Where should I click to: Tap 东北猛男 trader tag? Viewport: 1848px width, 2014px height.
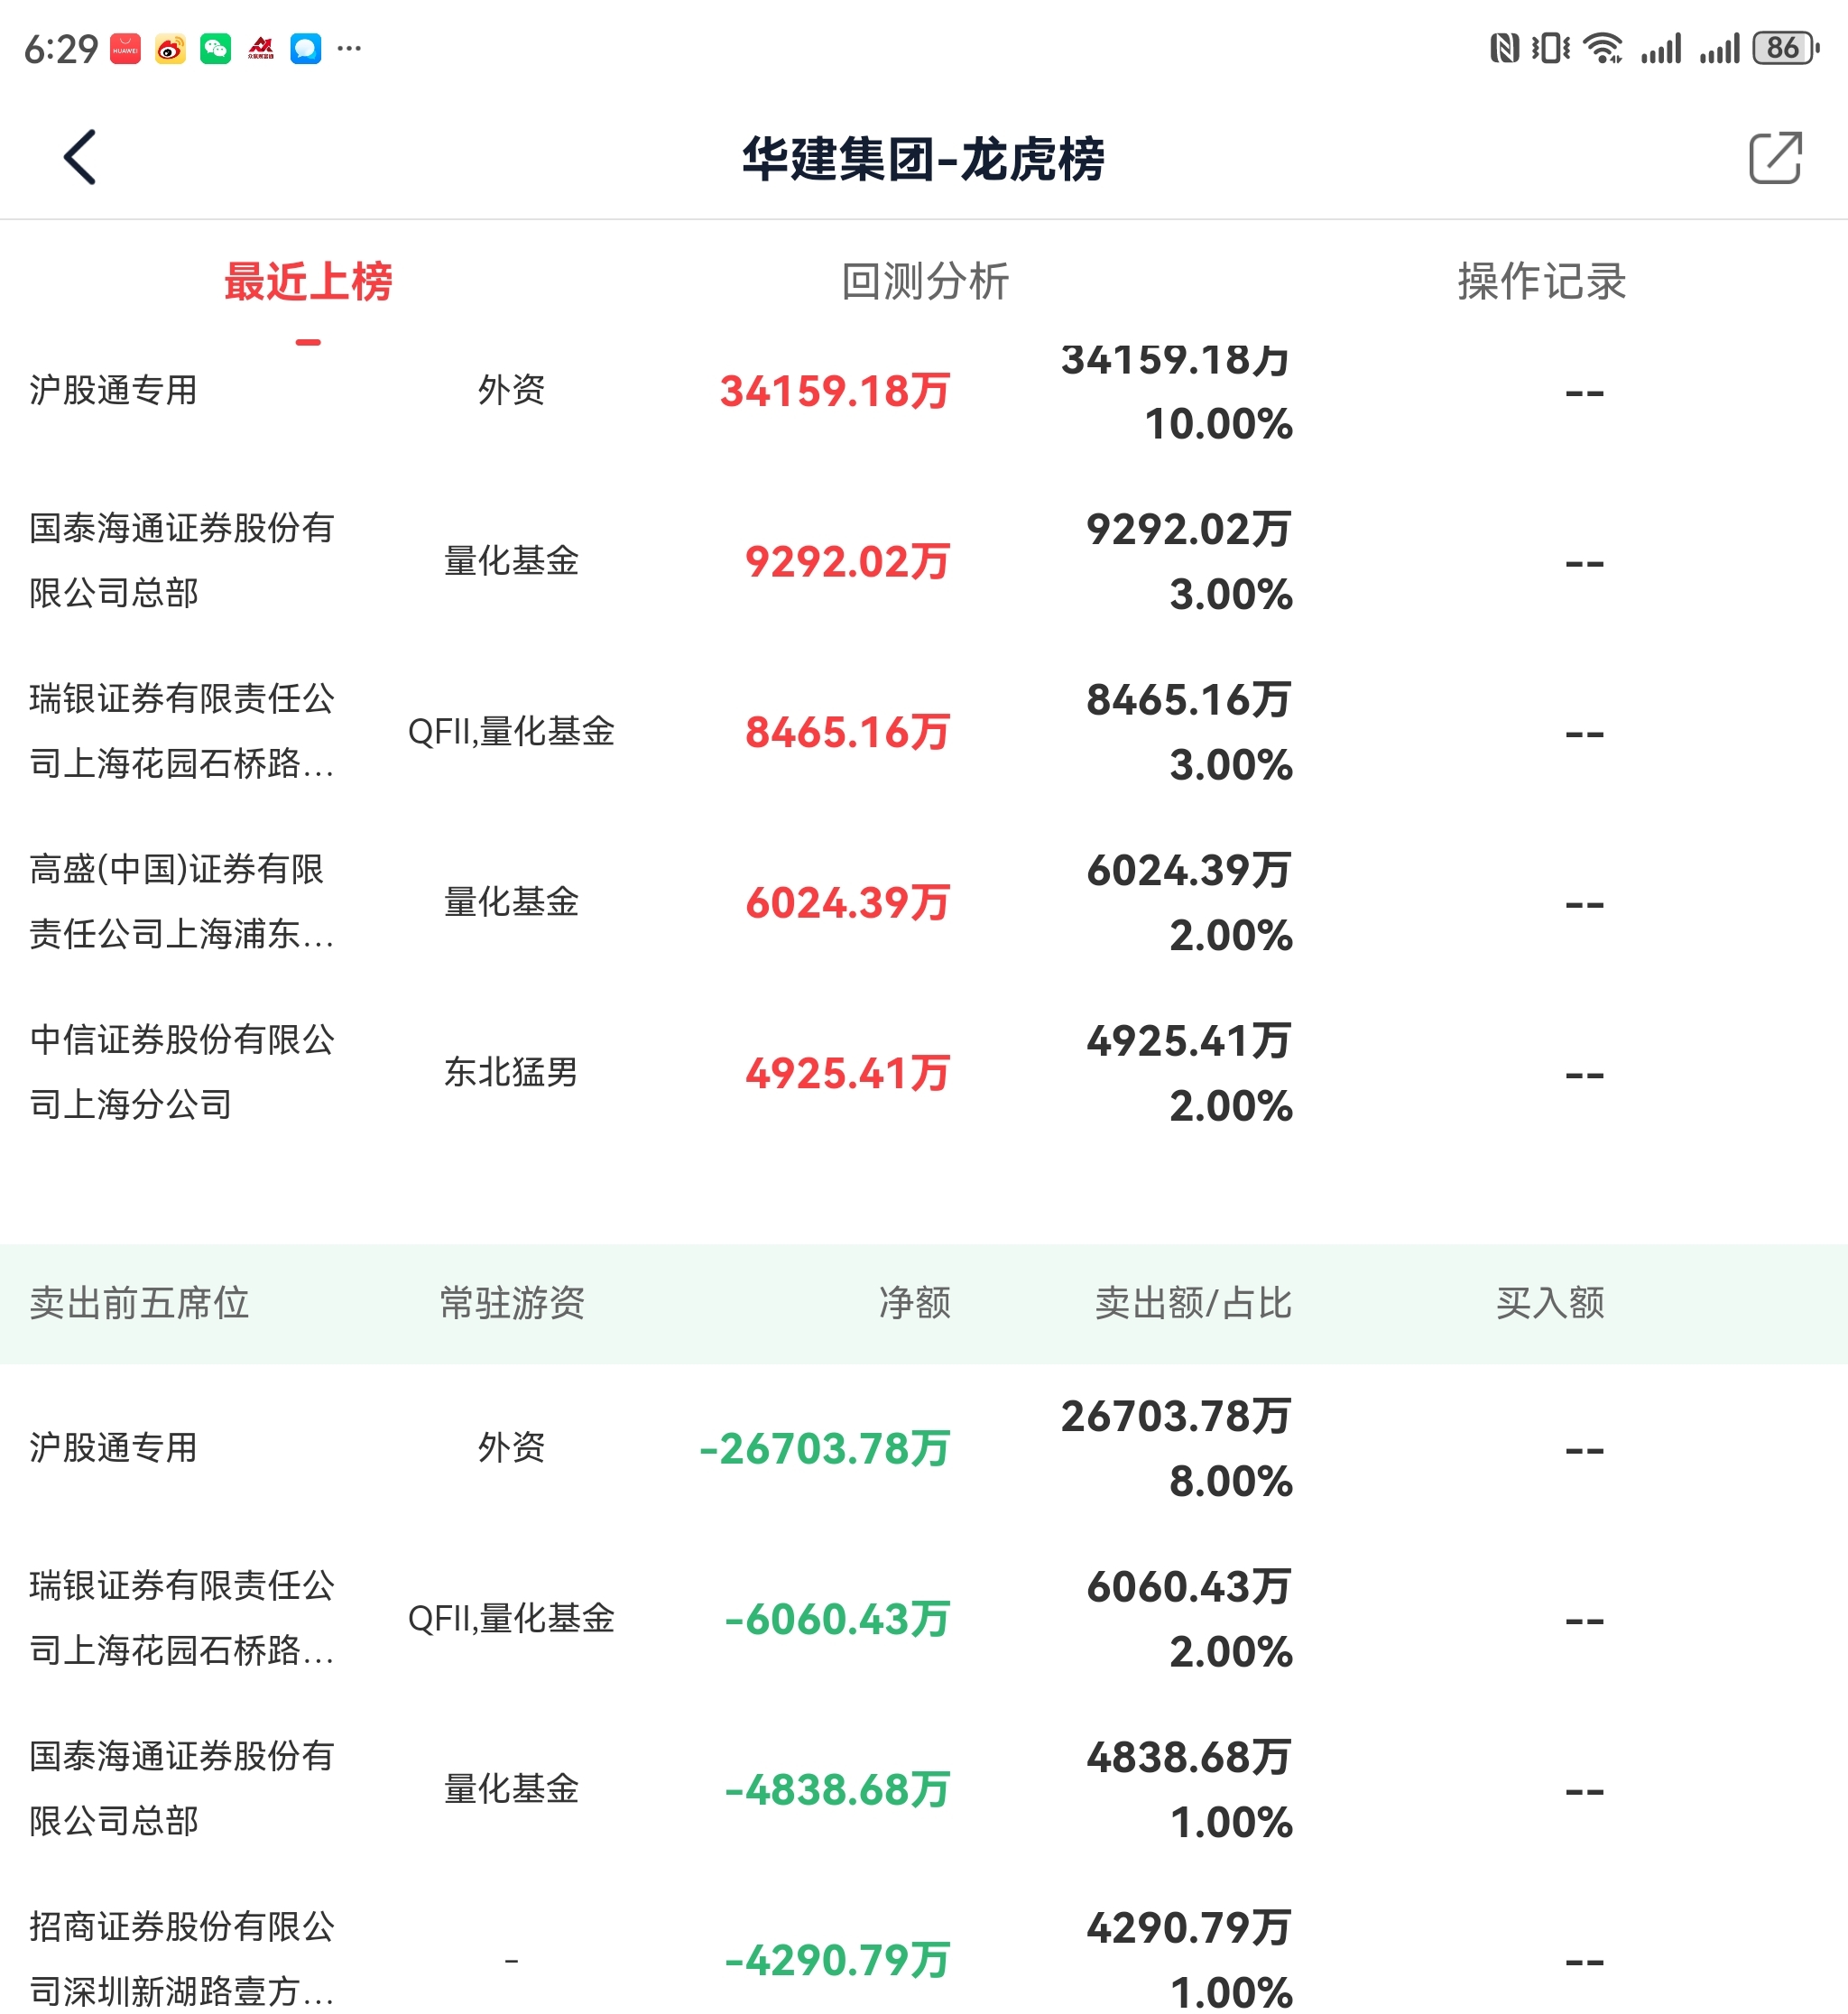coord(511,1072)
